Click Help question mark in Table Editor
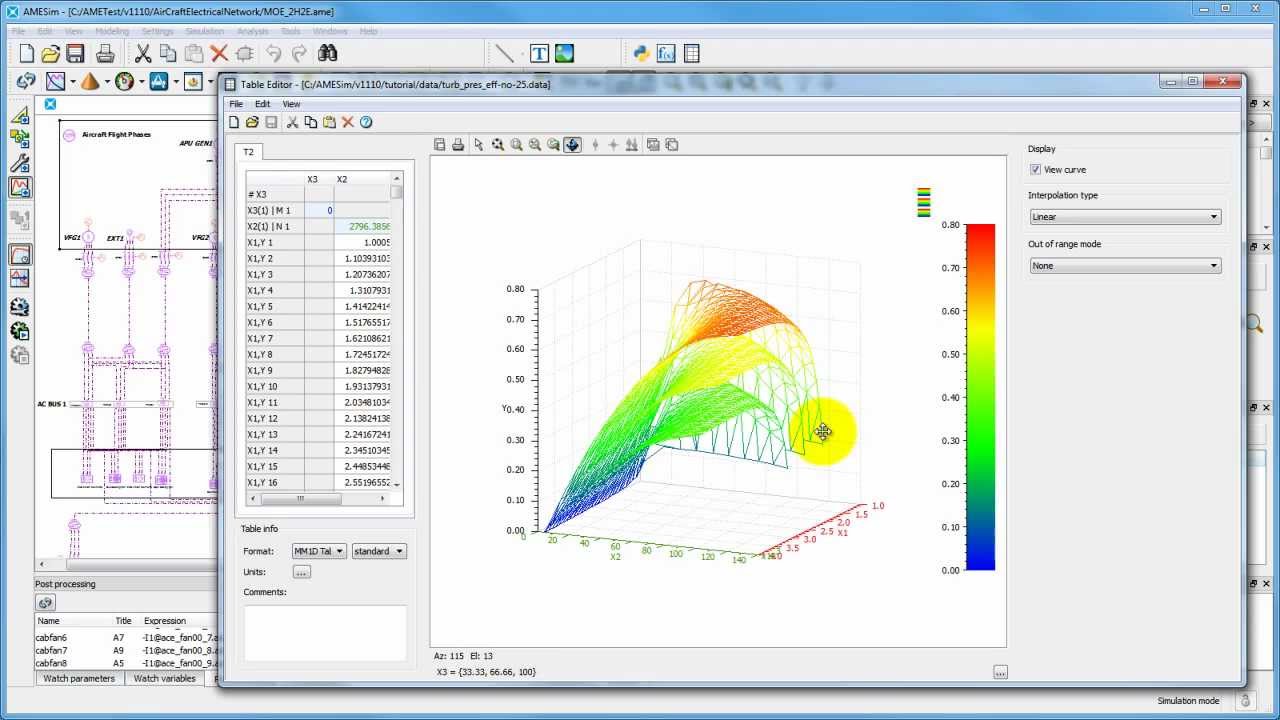Viewport: 1280px width, 720px height. coord(366,122)
